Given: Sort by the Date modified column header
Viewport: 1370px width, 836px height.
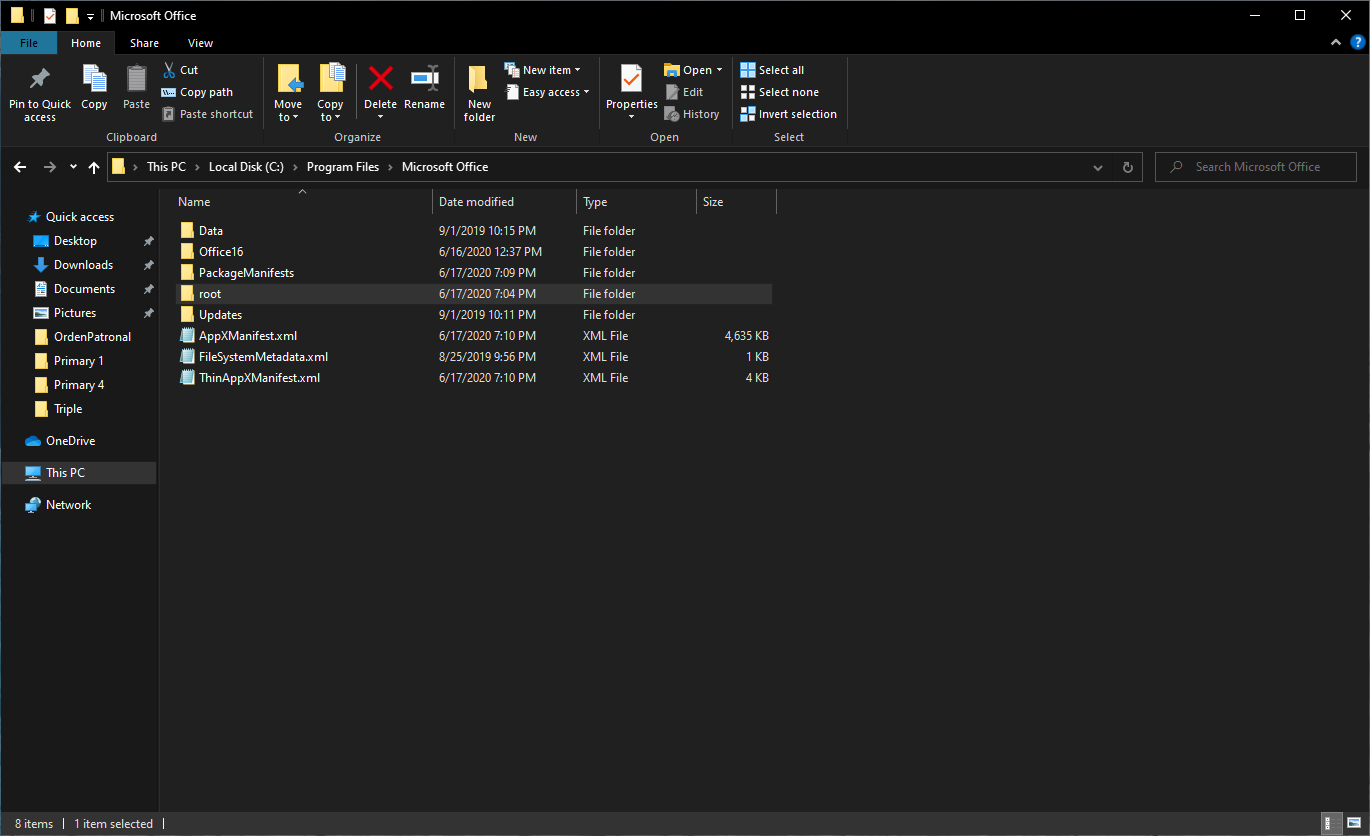Looking at the screenshot, I should [505, 202].
